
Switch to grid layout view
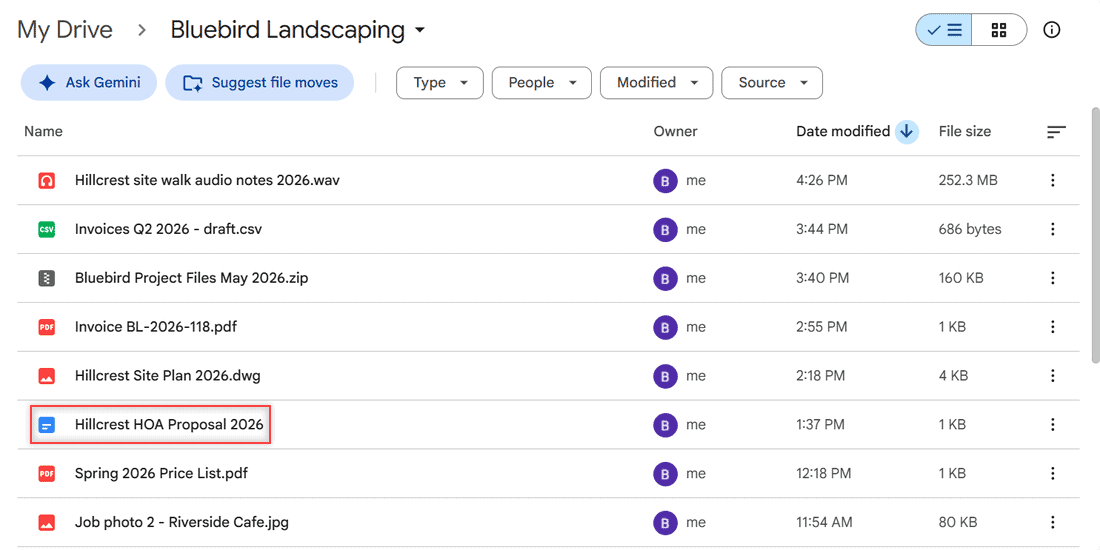pyautogui.click(x=999, y=30)
